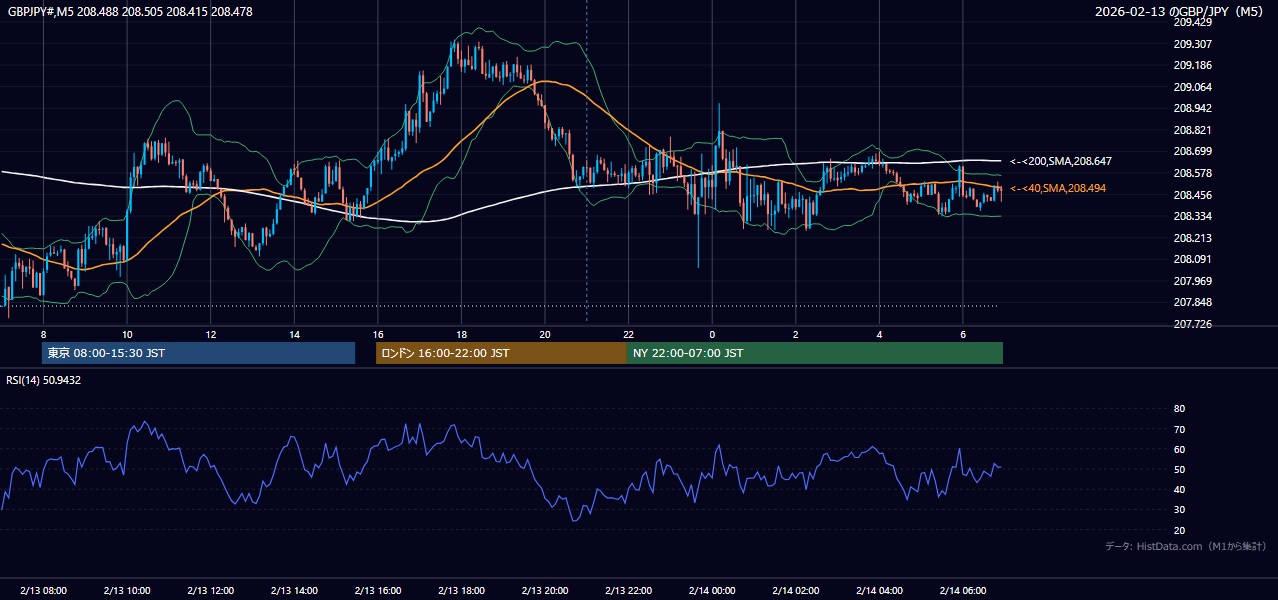Click price axis value 207.726
This screenshot has width=1278, height=600.
tap(1192, 324)
